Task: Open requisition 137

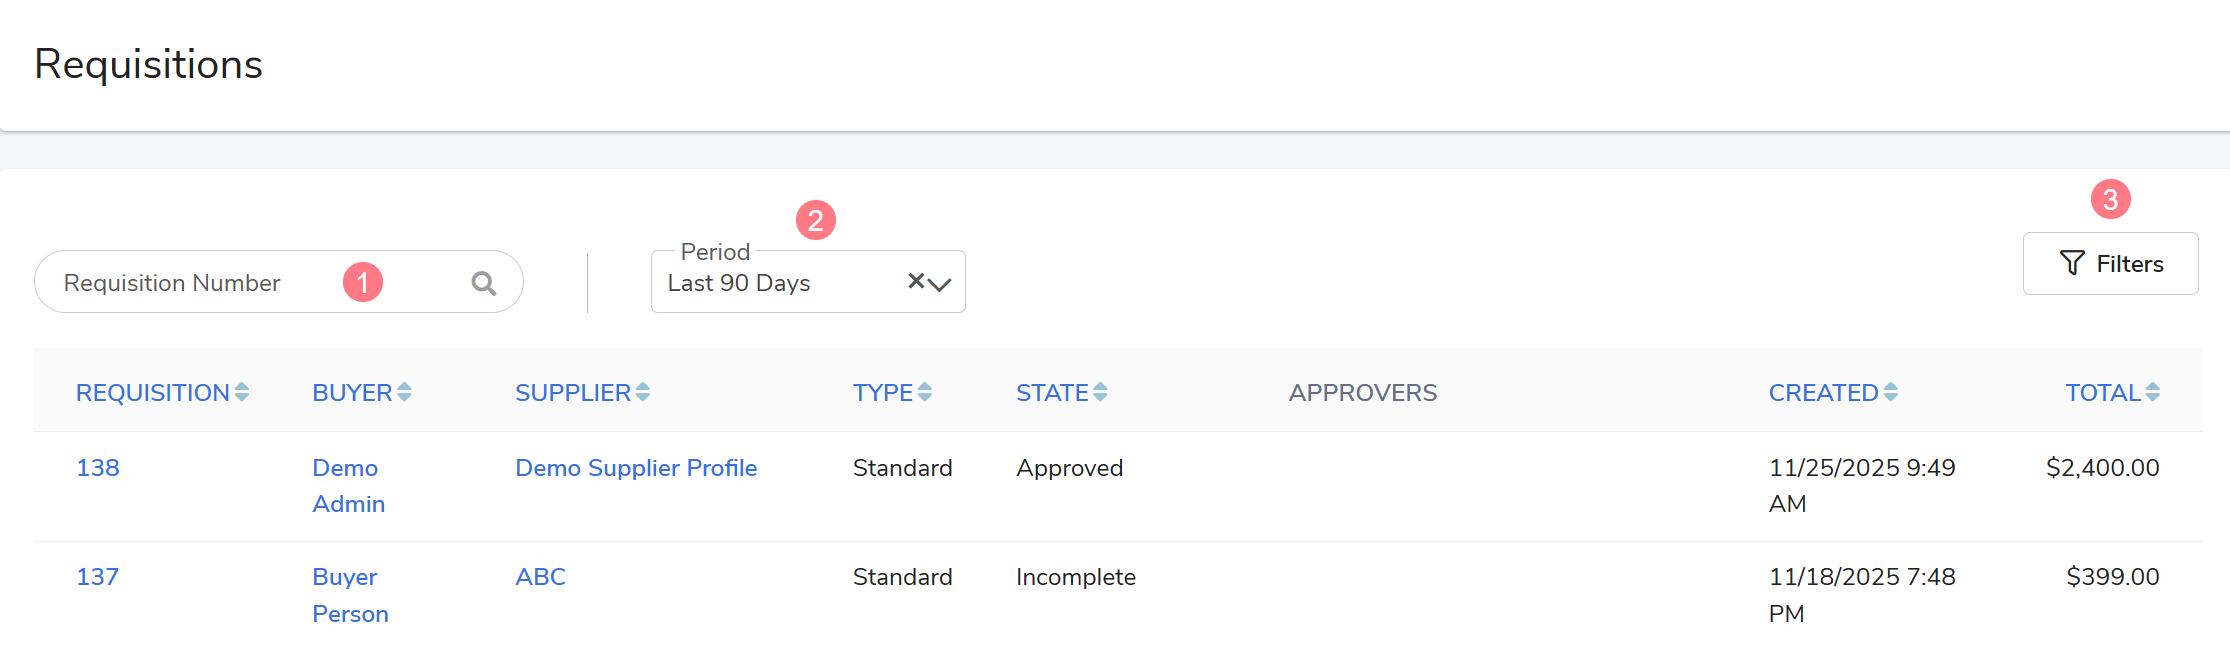Action: coord(97,577)
